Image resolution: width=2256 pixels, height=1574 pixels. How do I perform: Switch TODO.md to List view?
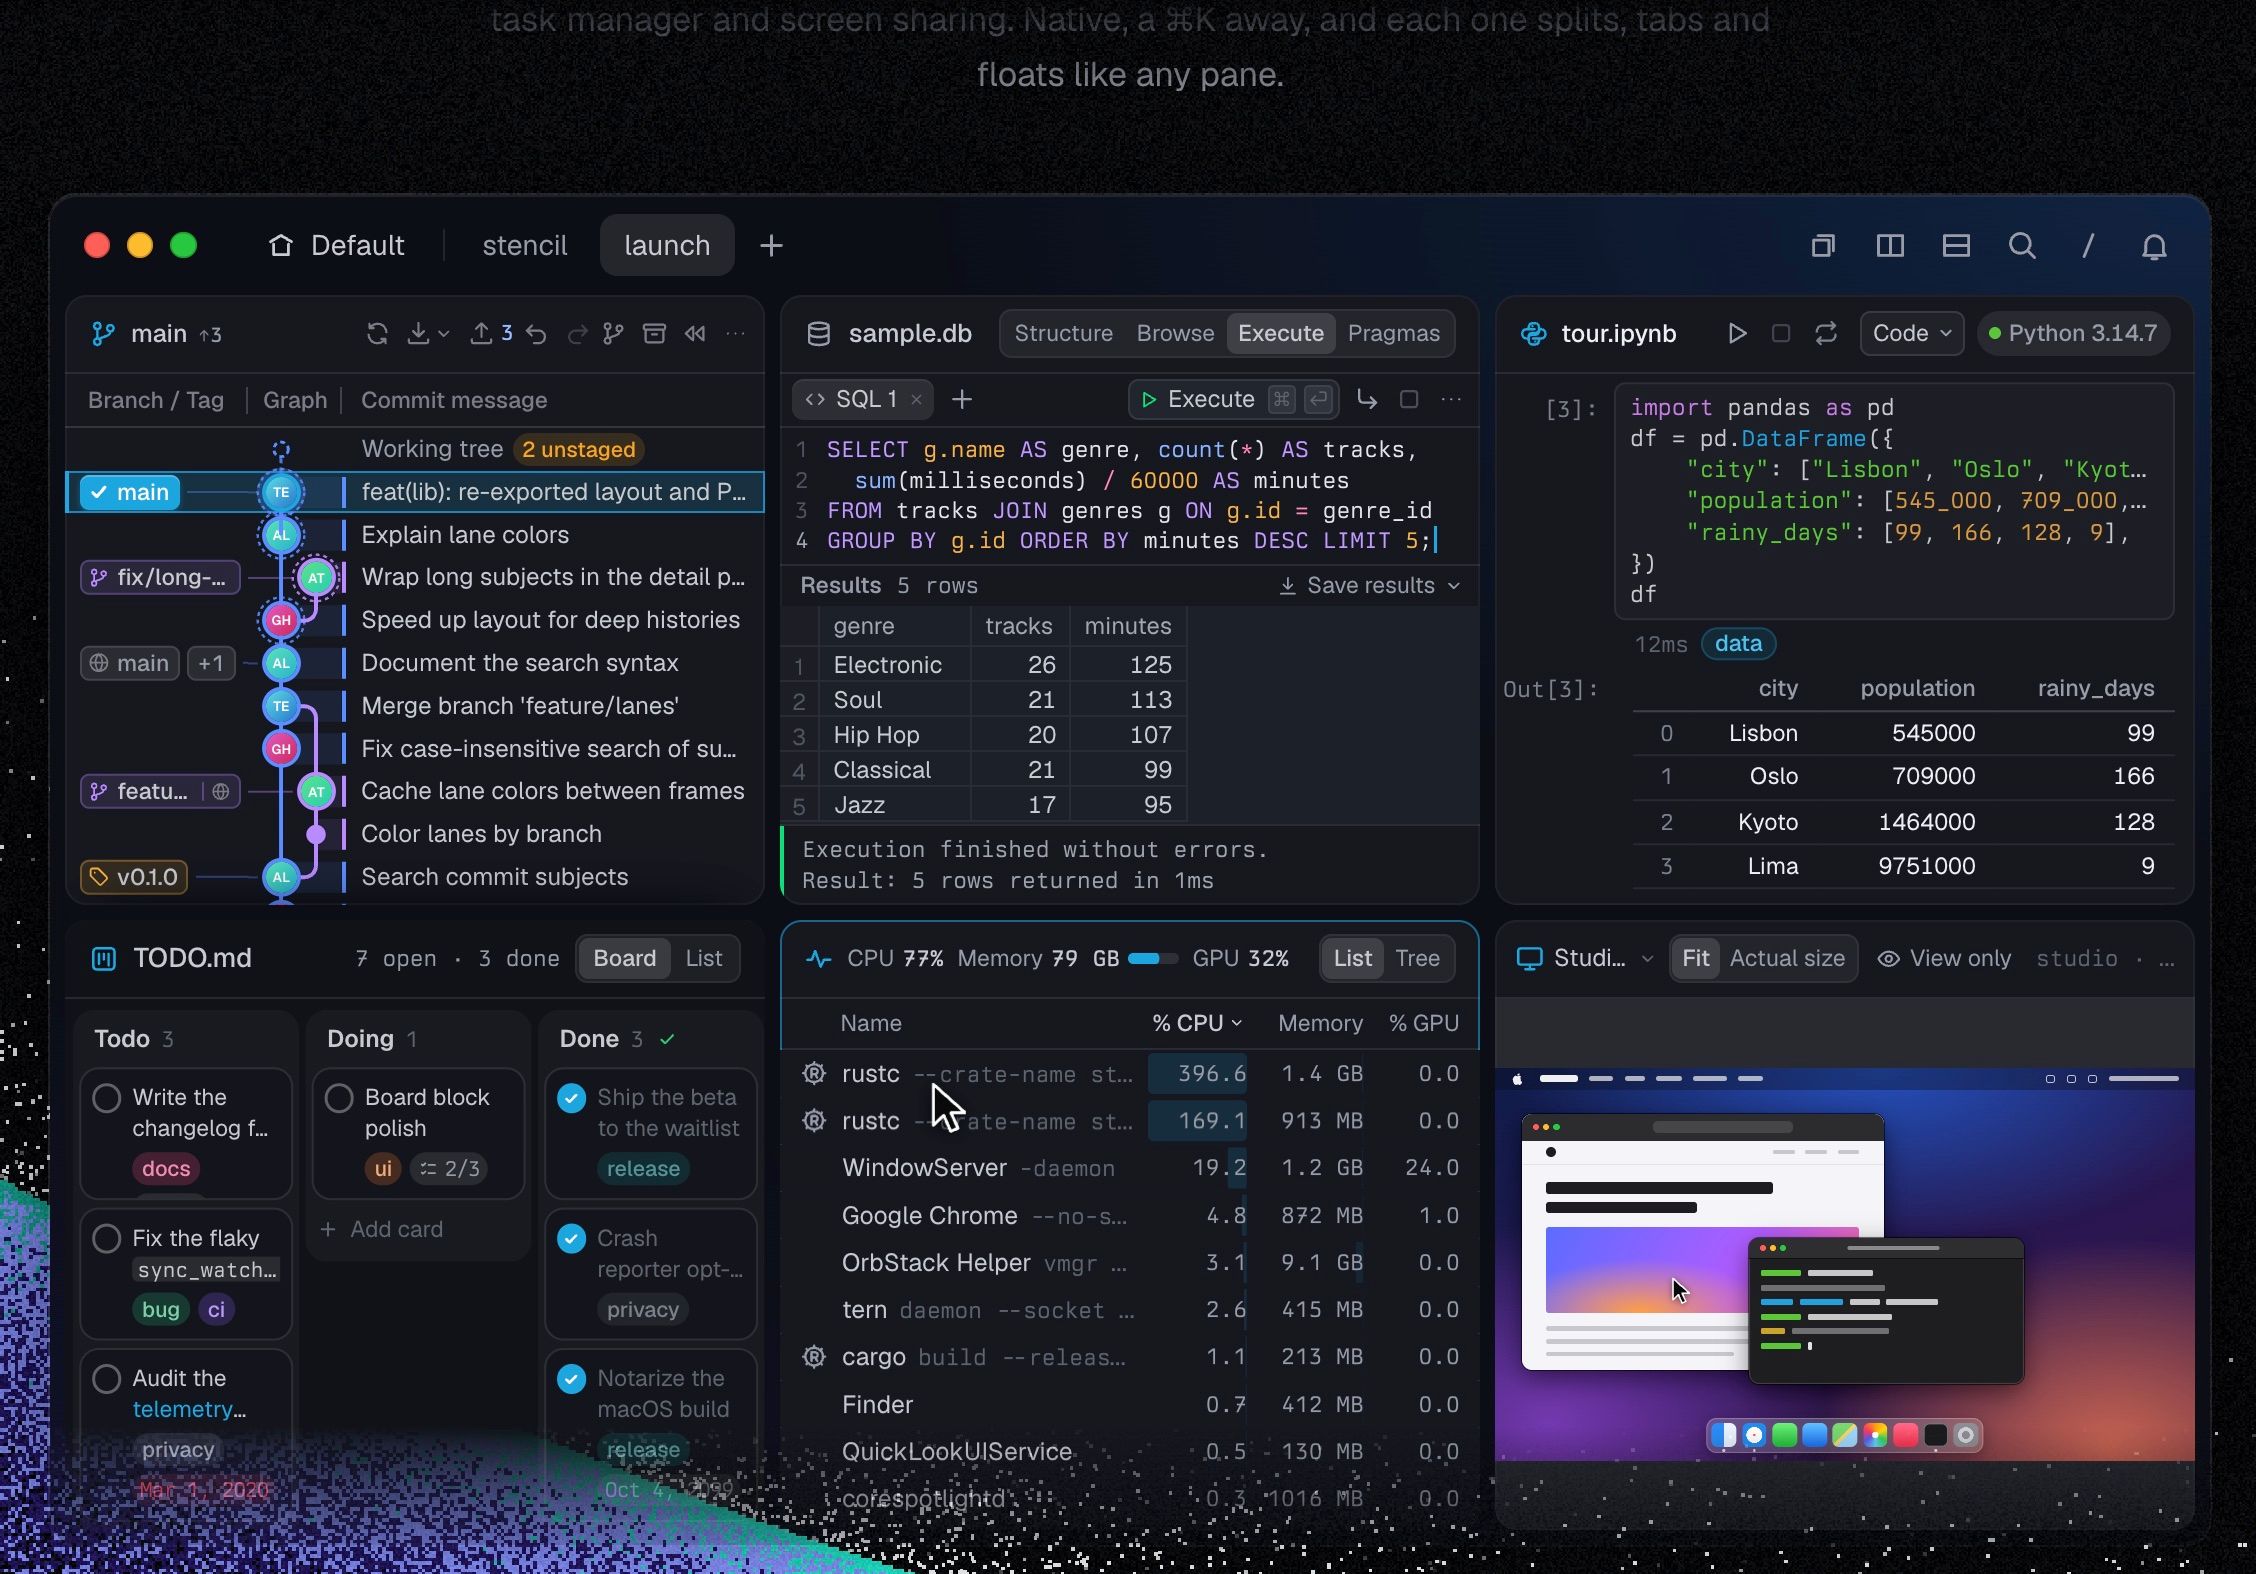click(x=703, y=959)
